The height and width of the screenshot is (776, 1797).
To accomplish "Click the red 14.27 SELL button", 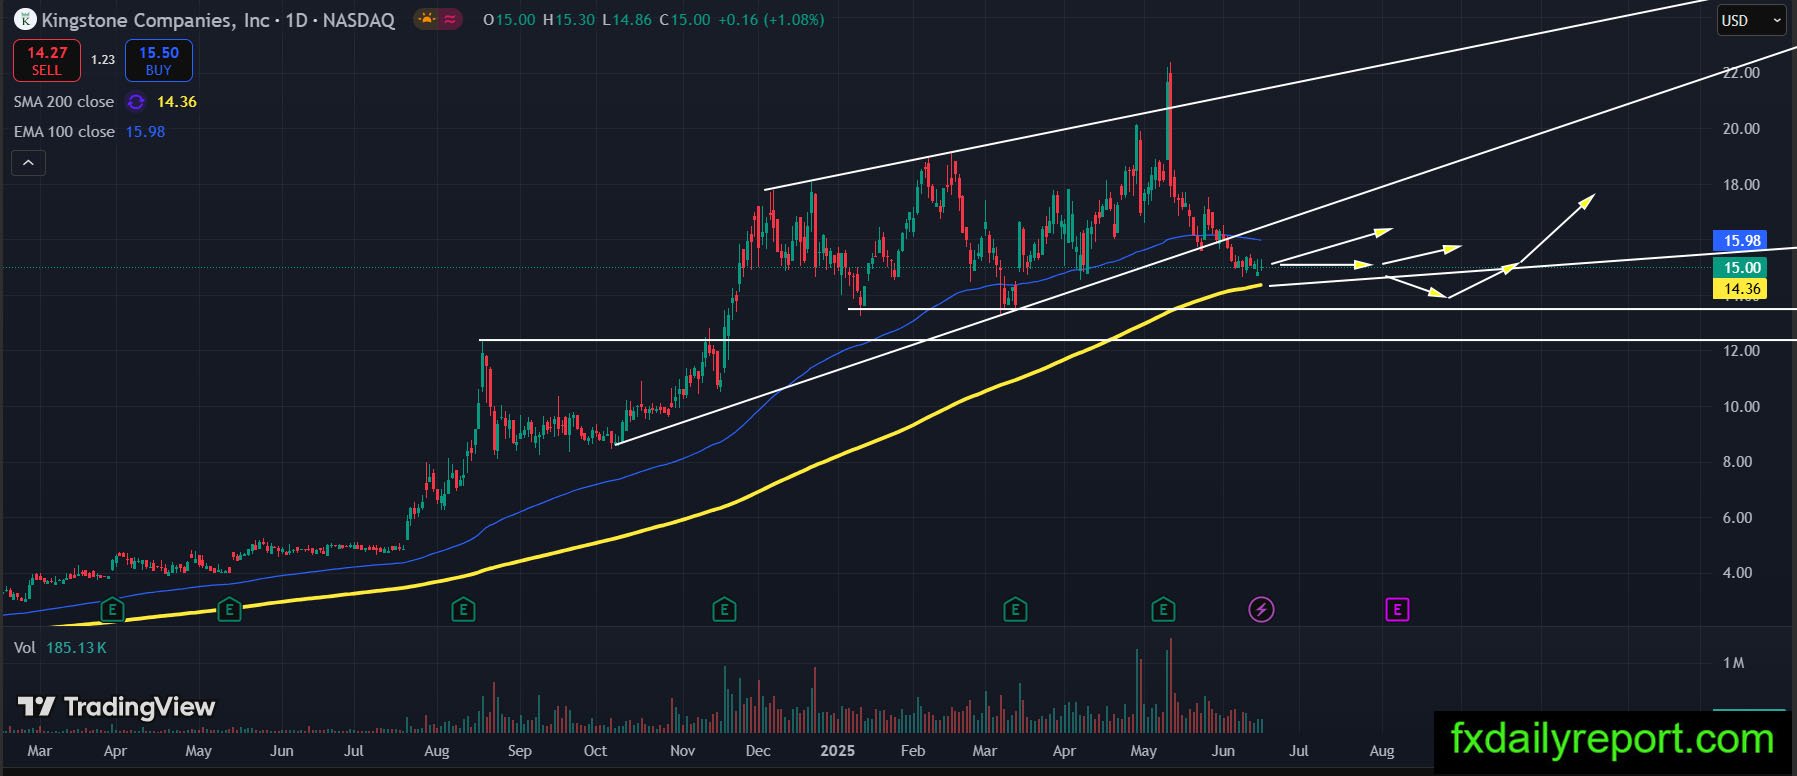I will pos(47,61).
